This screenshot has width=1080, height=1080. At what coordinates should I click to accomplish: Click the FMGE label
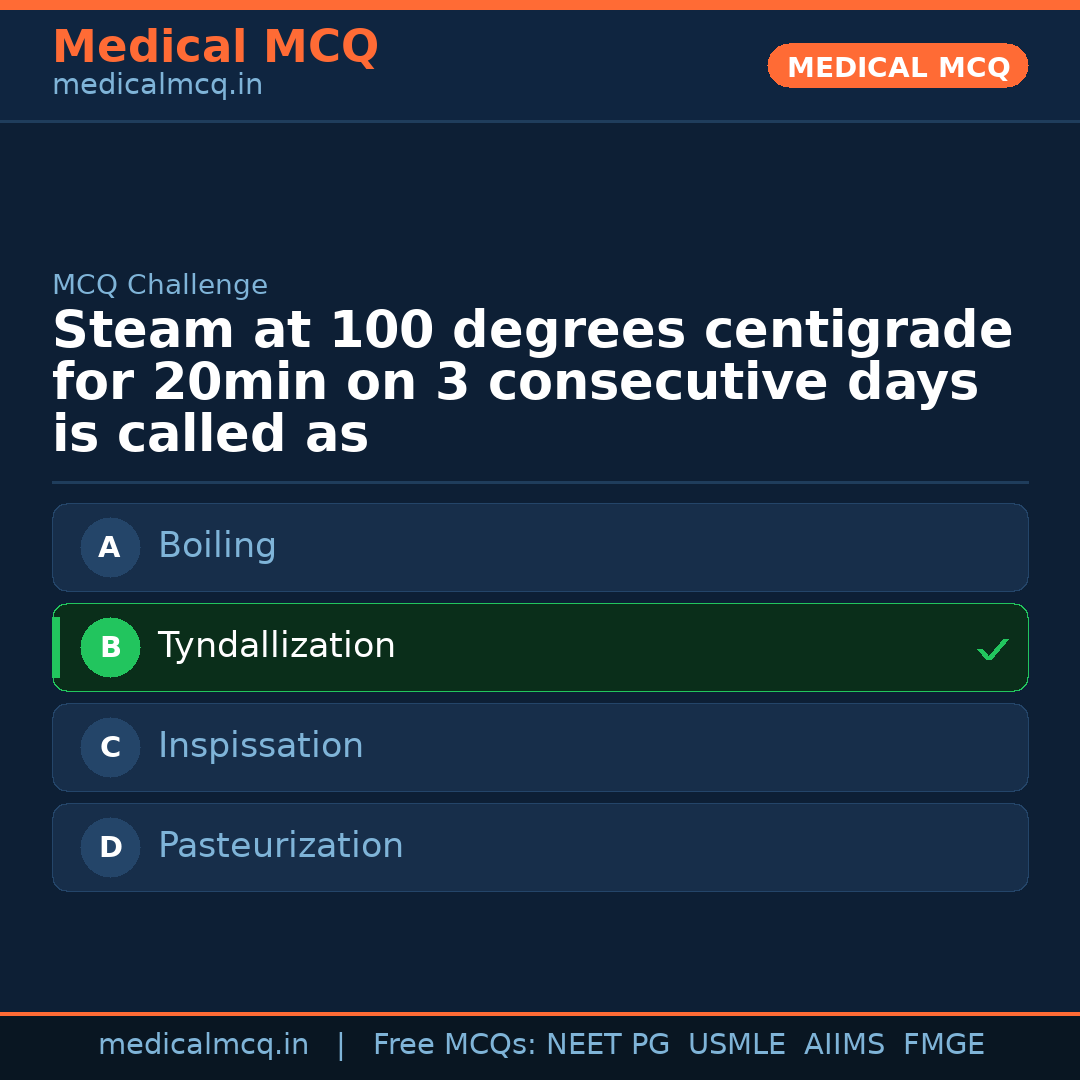pyautogui.click(x=943, y=1044)
